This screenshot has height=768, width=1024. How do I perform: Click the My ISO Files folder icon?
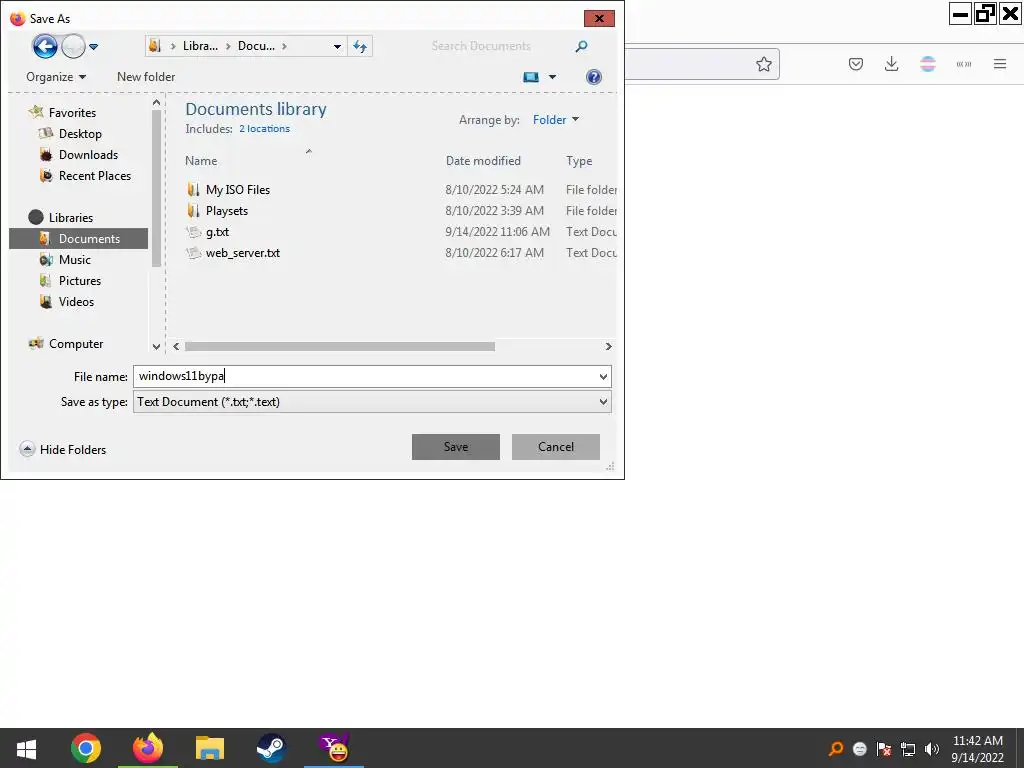coord(193,189)
